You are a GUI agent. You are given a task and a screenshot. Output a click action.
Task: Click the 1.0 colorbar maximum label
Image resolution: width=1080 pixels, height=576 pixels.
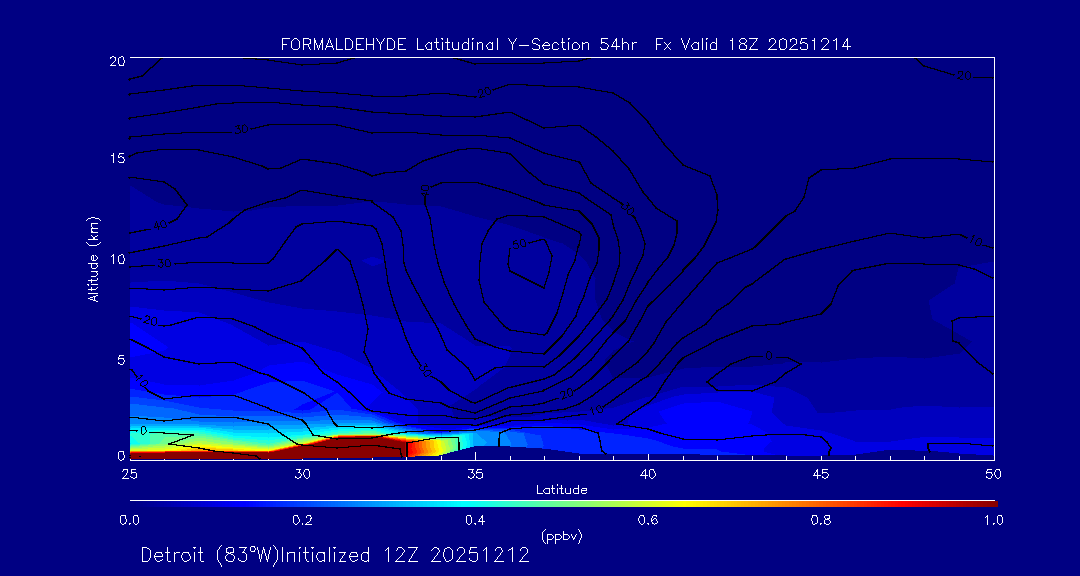tap(994, 520)
